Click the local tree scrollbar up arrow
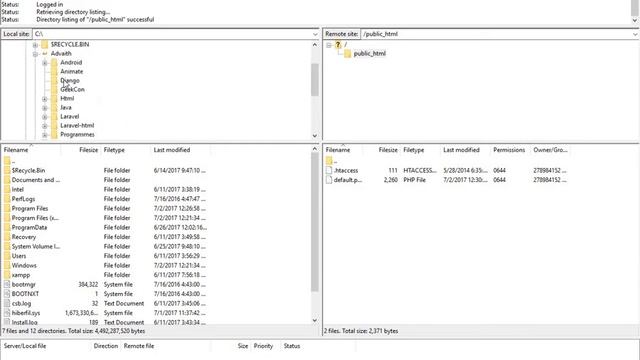 pyautogui.click(x=315, y=44)
